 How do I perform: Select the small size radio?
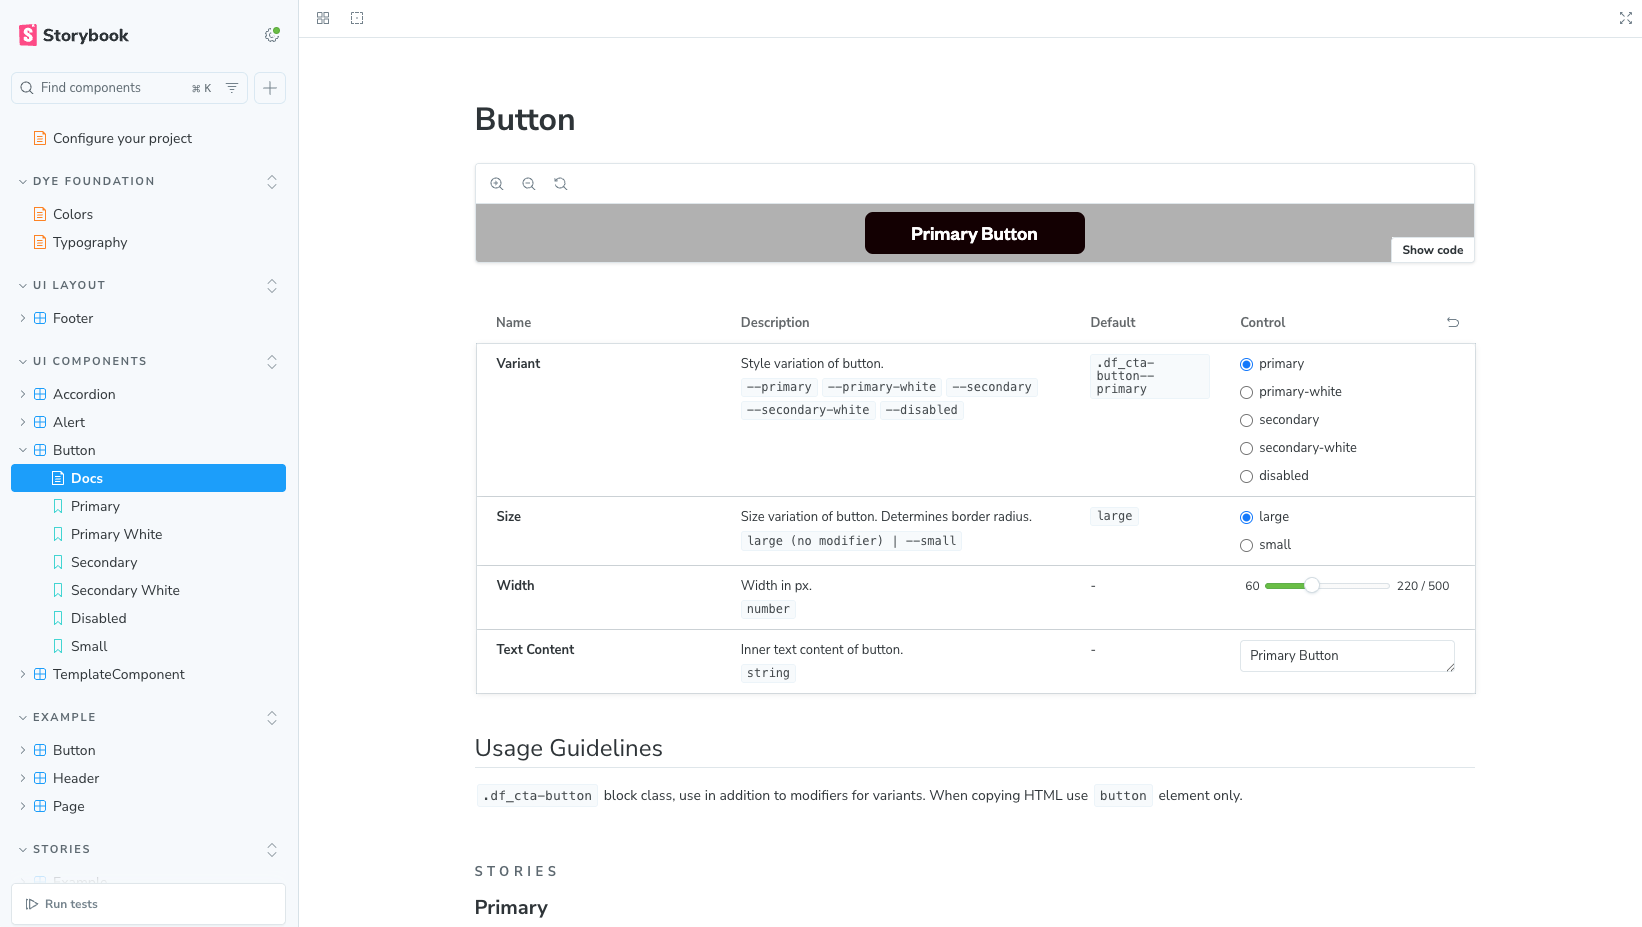tap(1246, 545)
